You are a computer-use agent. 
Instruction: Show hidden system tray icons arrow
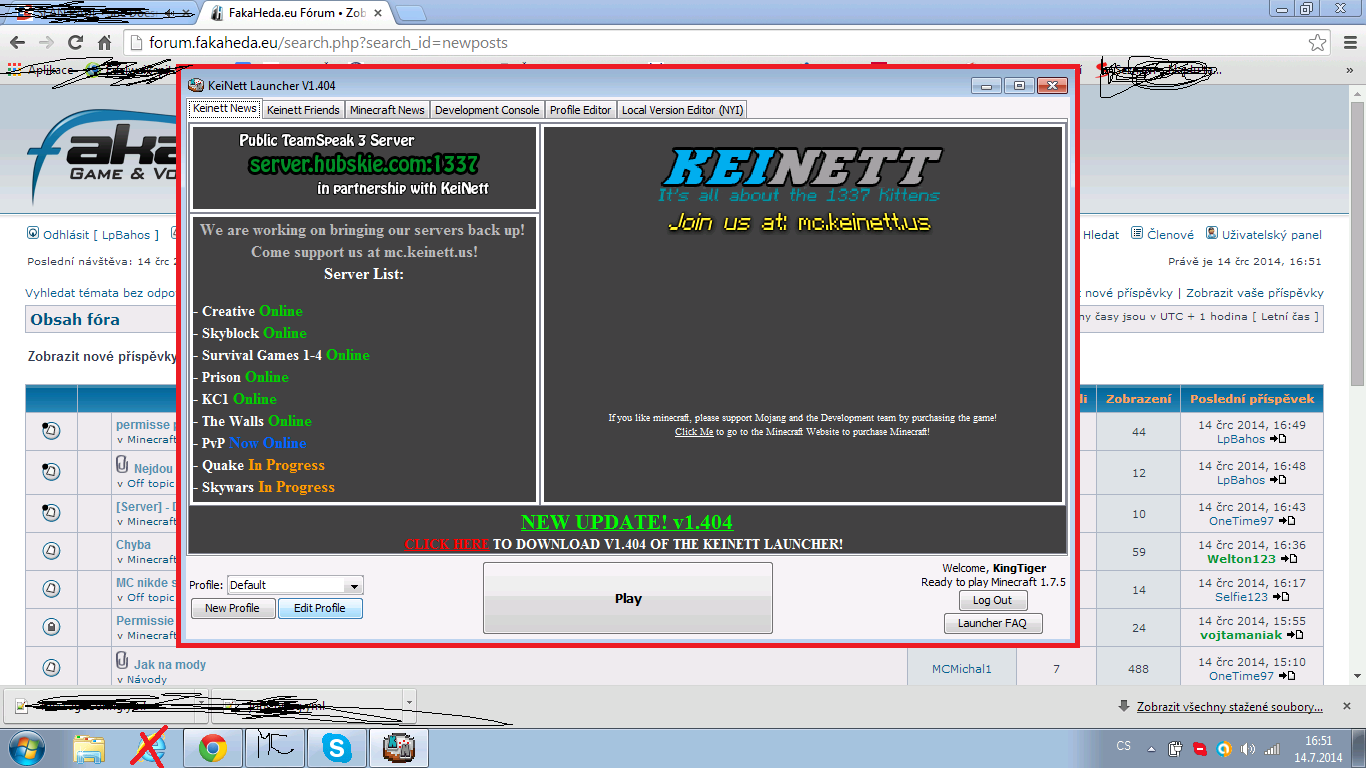coord(1151,748)
